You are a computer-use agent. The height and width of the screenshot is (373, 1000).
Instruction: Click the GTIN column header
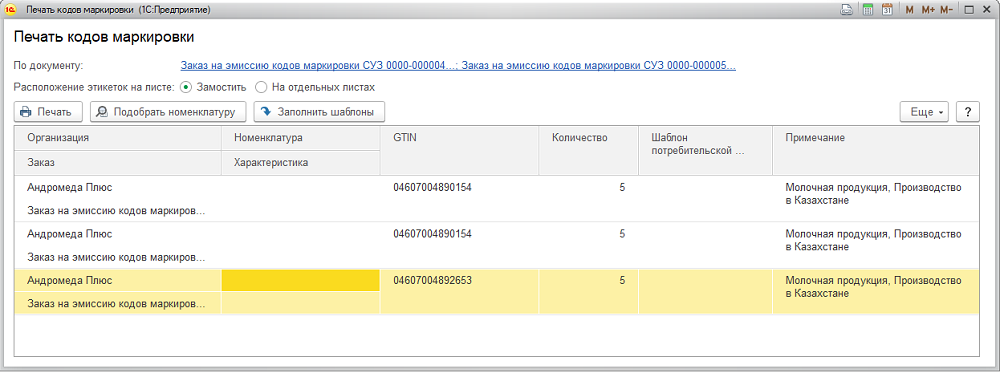(x=459, y=150)
